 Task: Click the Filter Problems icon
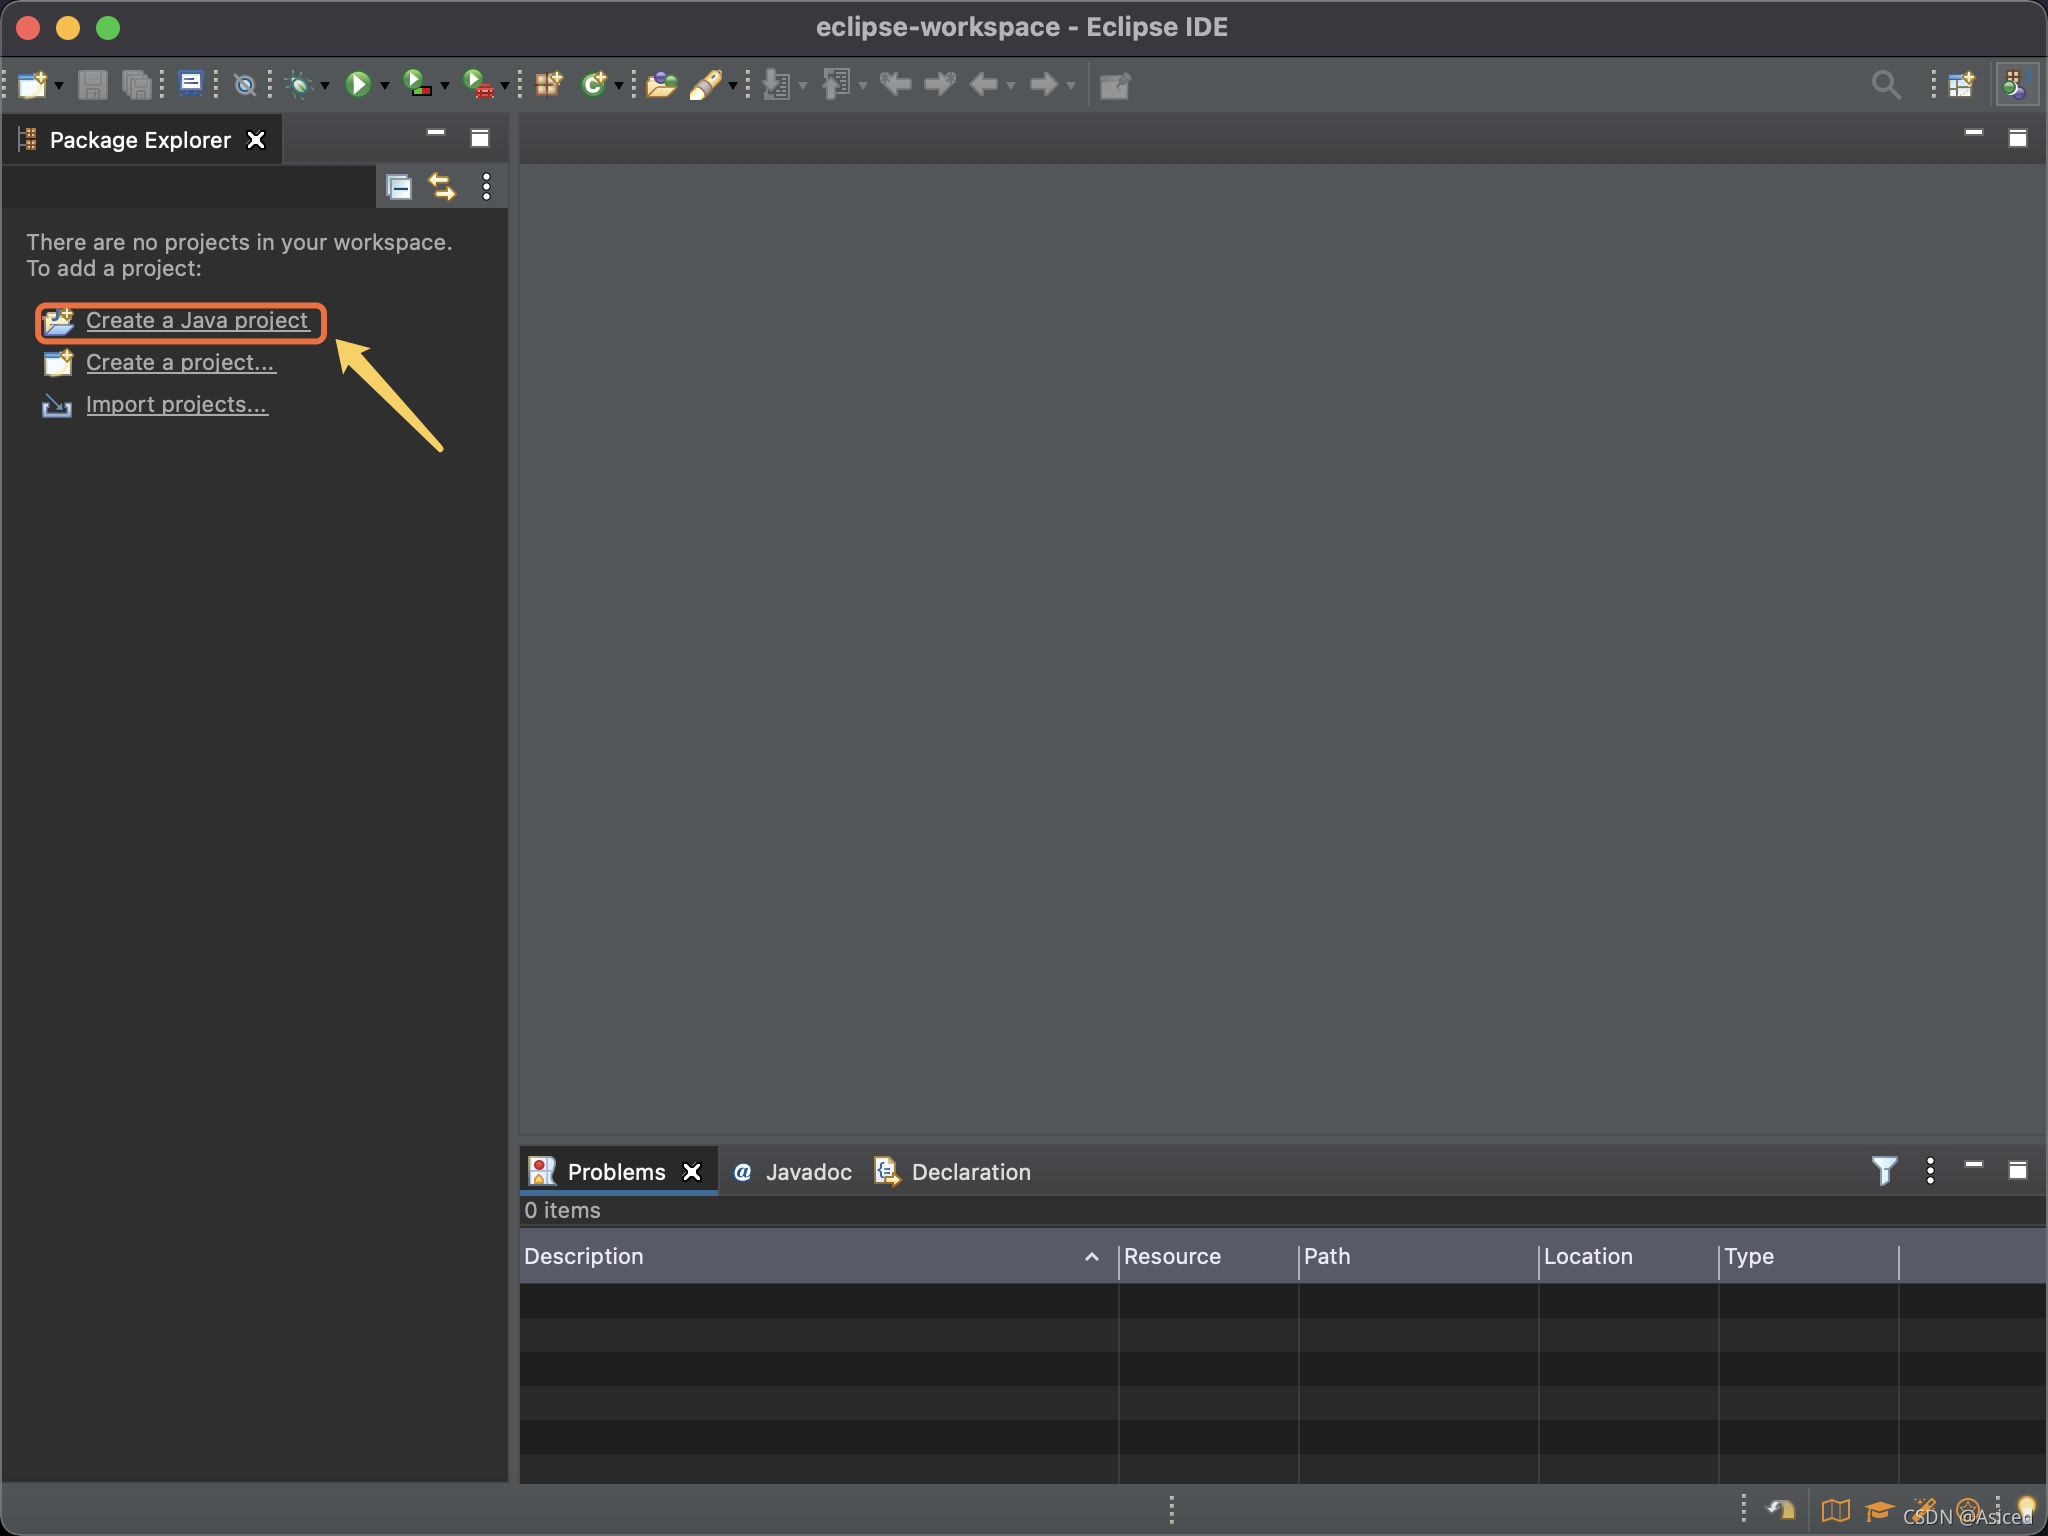1884,1170
